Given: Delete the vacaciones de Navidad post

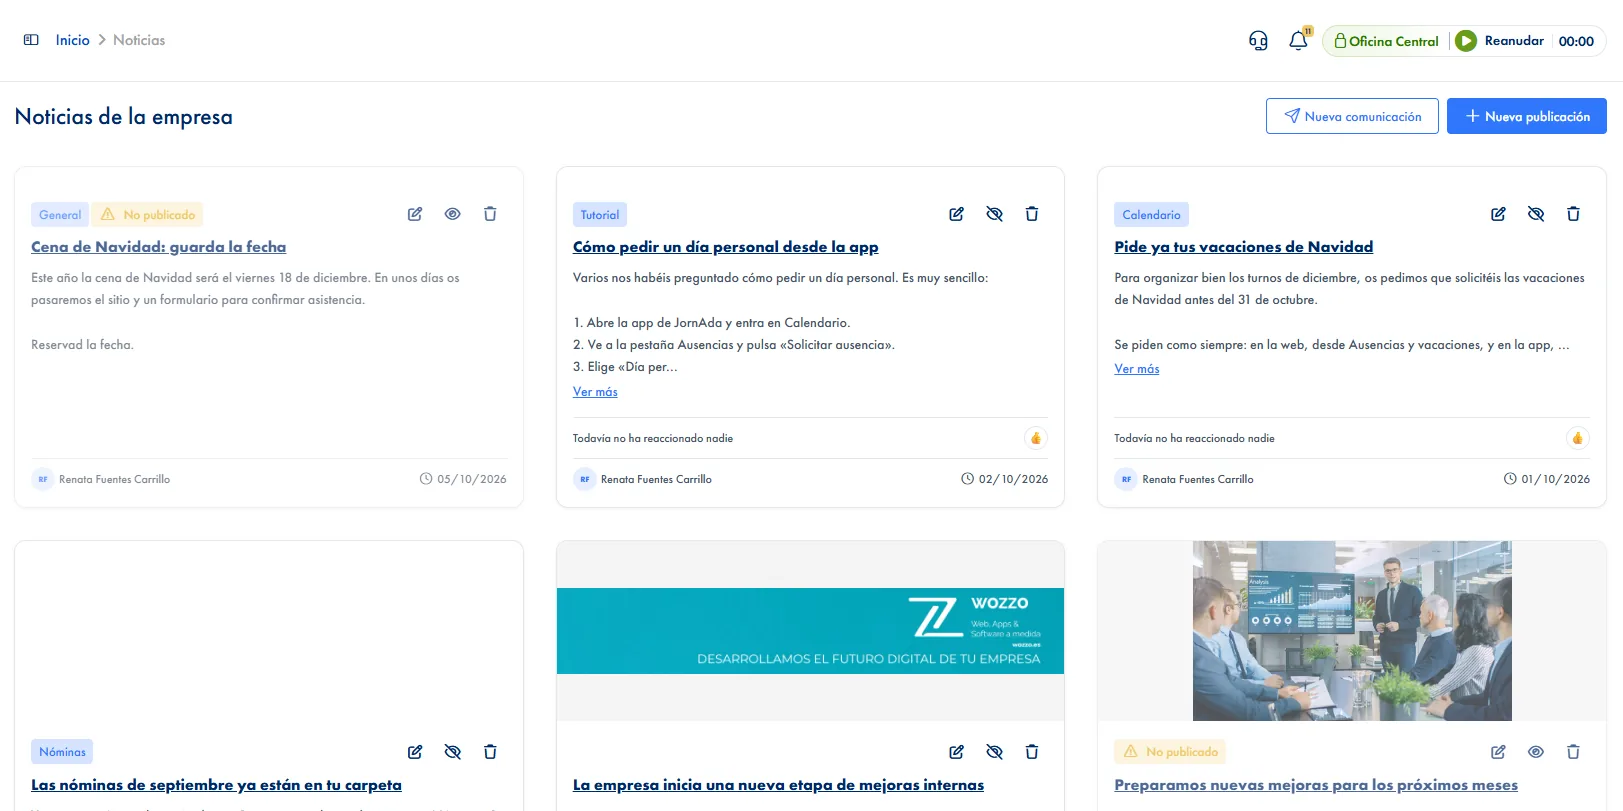Looking at the screenshot, I should click(x=1573, y=214).
